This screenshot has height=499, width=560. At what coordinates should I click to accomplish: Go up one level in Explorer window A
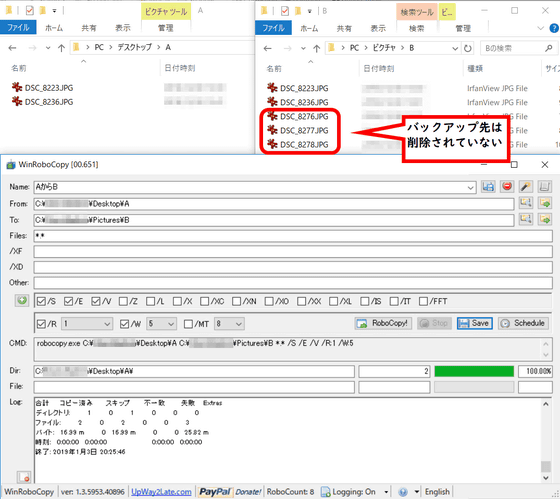61,48
